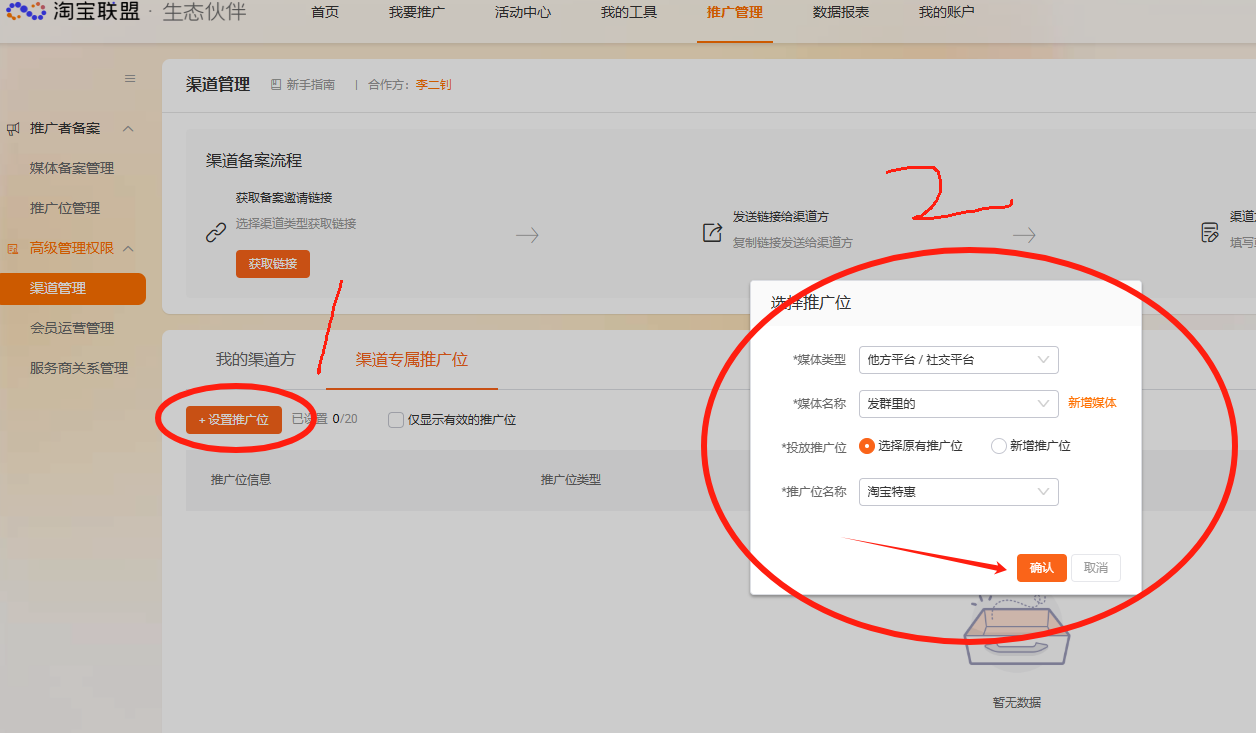Open the 推广位名称 dropdown showing 淘宝特惠
This screenshot has width=1256, height=733.
pyautogui.click(x=958, y=491)
